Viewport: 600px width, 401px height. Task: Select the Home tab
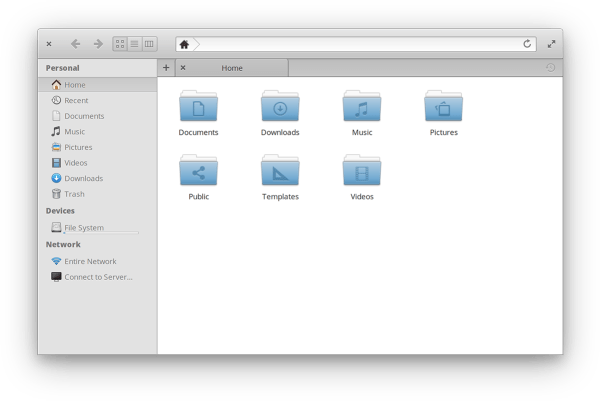pos(232,68)
